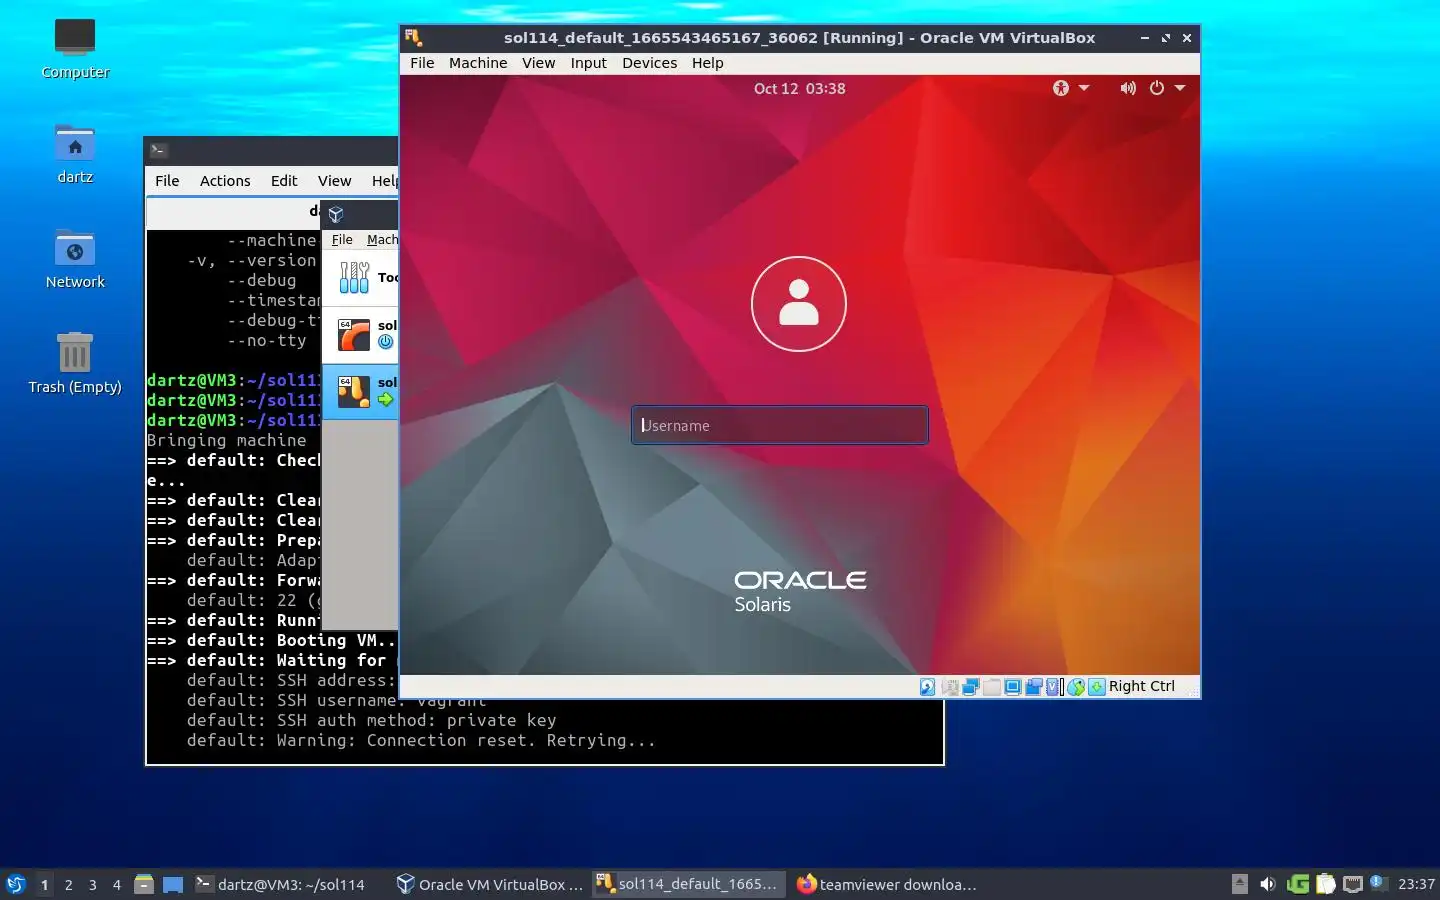This screenshot has height=900, width=1440.
Task: Click the Oct 12 03:38 clock in Solaris
Action: click(x=799, y=88)
